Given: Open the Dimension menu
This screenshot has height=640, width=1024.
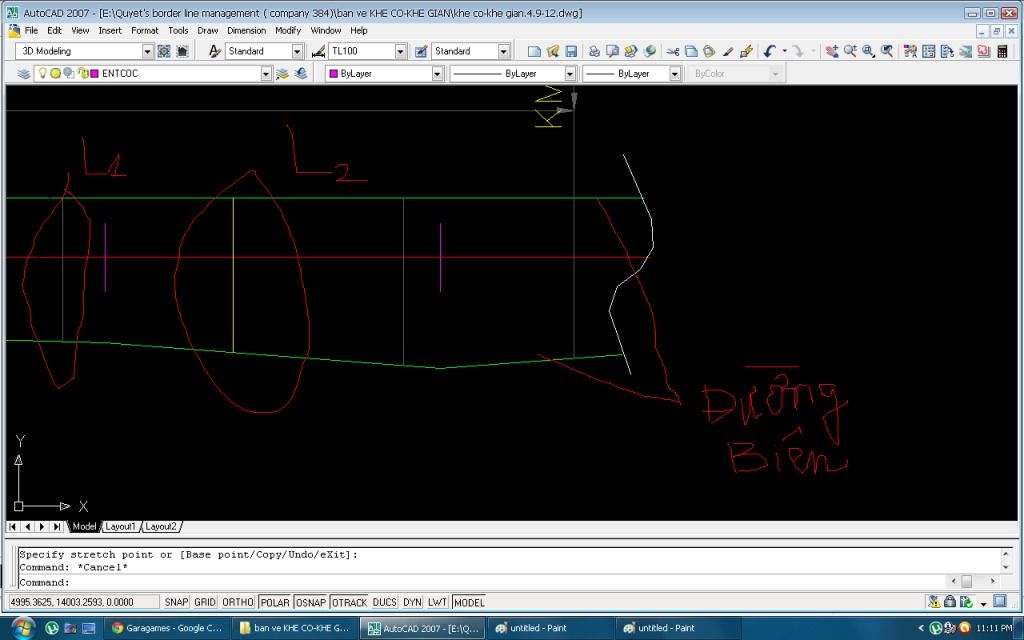Looking at the screenshot, I should (246, 30).
